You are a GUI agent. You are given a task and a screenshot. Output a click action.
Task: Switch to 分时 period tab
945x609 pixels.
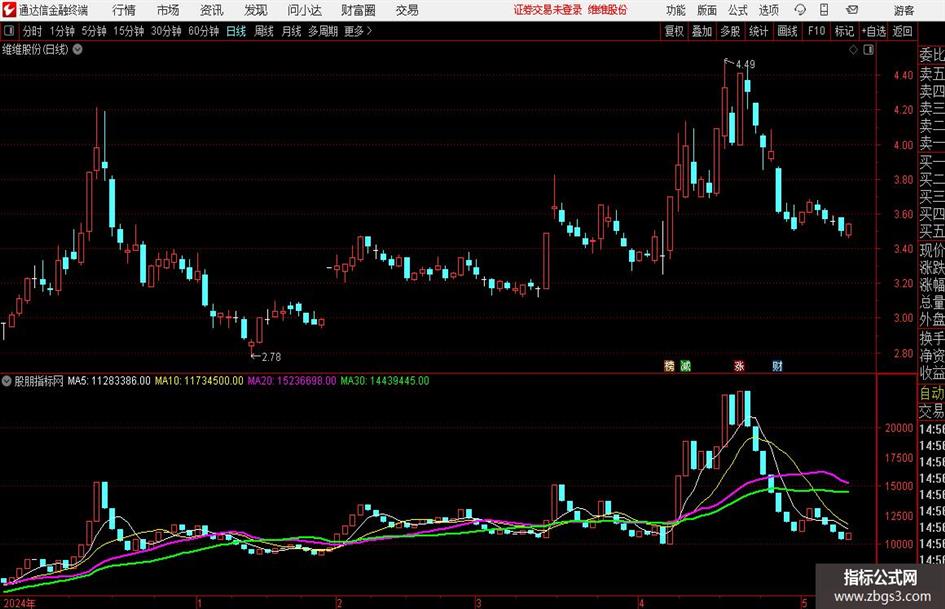point(32,31)
